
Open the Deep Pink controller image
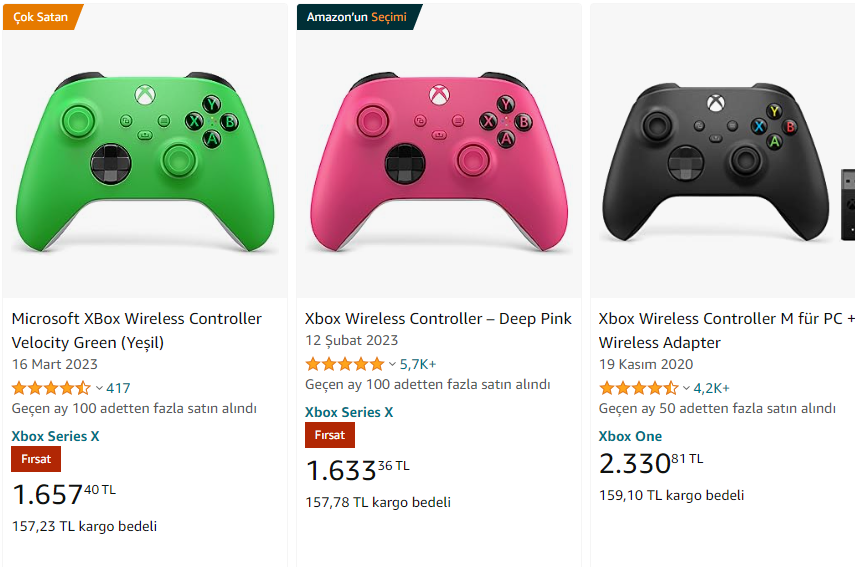[438, 157]
